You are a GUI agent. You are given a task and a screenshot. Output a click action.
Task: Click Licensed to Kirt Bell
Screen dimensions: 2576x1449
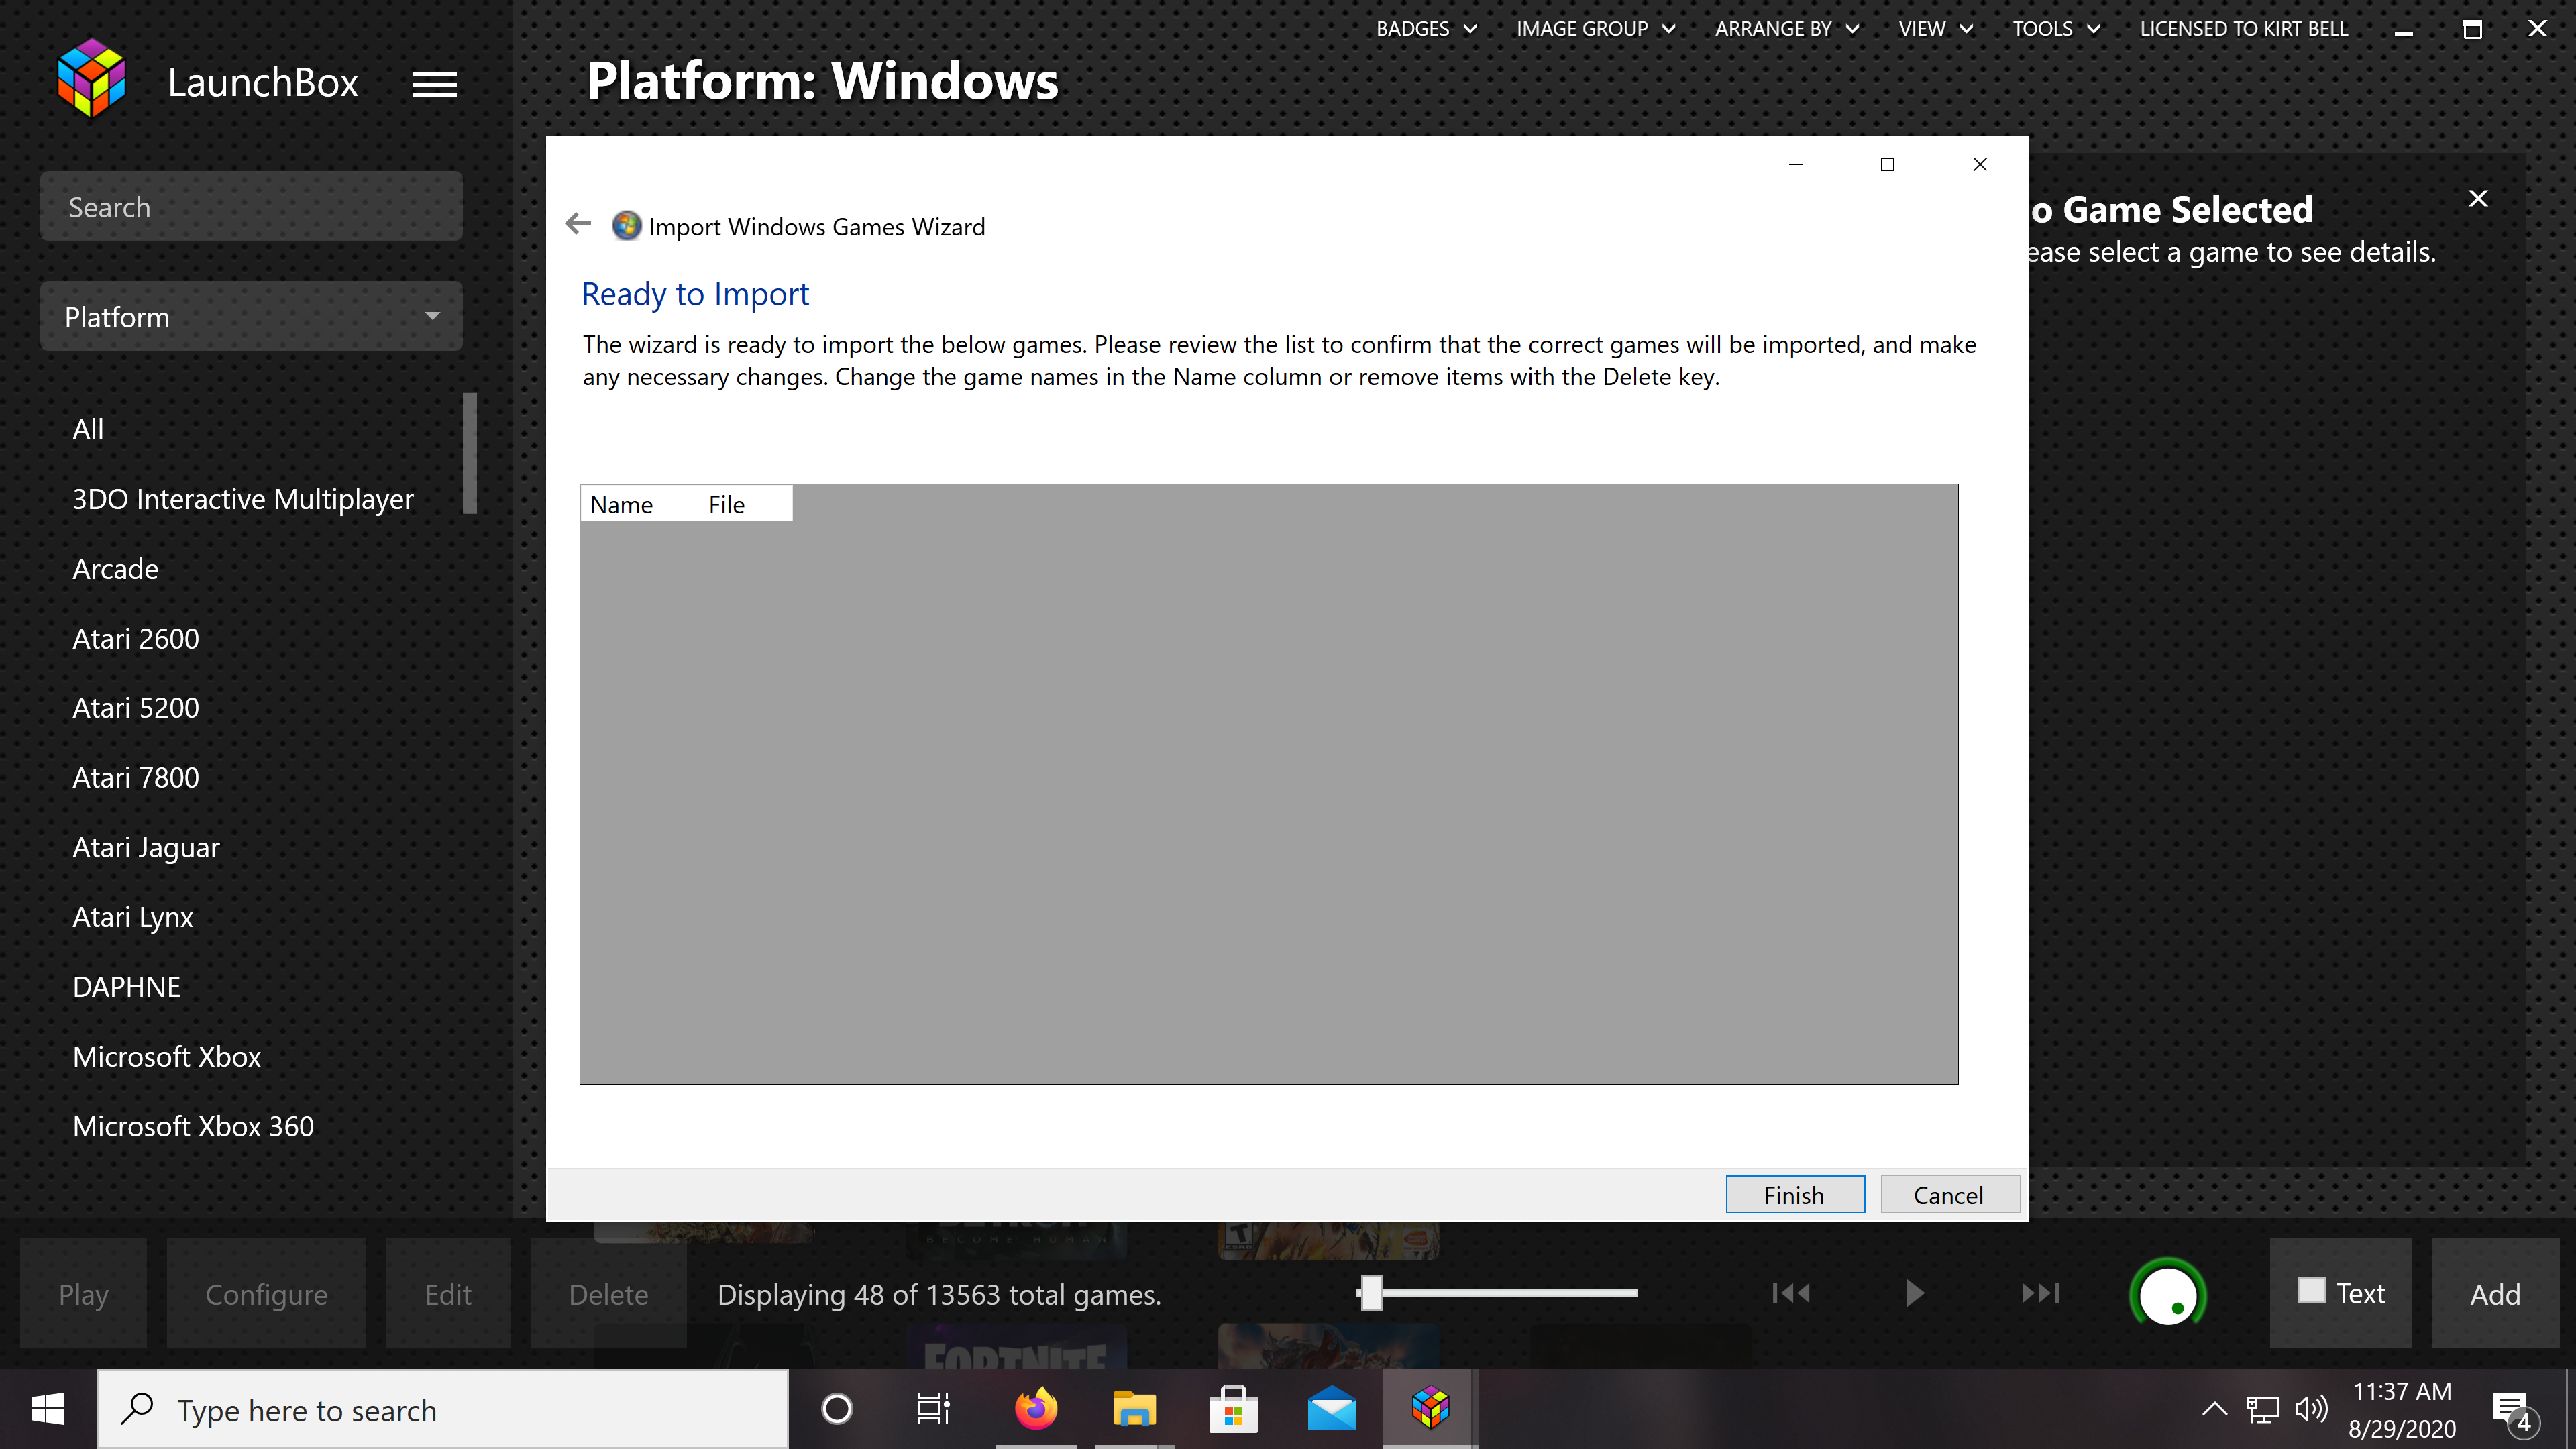[x=2243, y=28]
